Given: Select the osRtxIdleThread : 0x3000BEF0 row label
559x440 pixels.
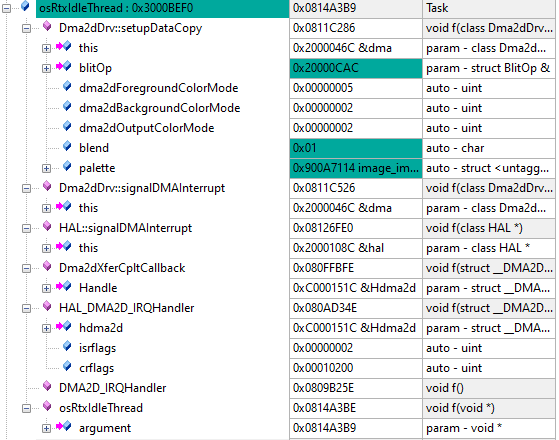Looking at the screenshot, I should 116,8.
